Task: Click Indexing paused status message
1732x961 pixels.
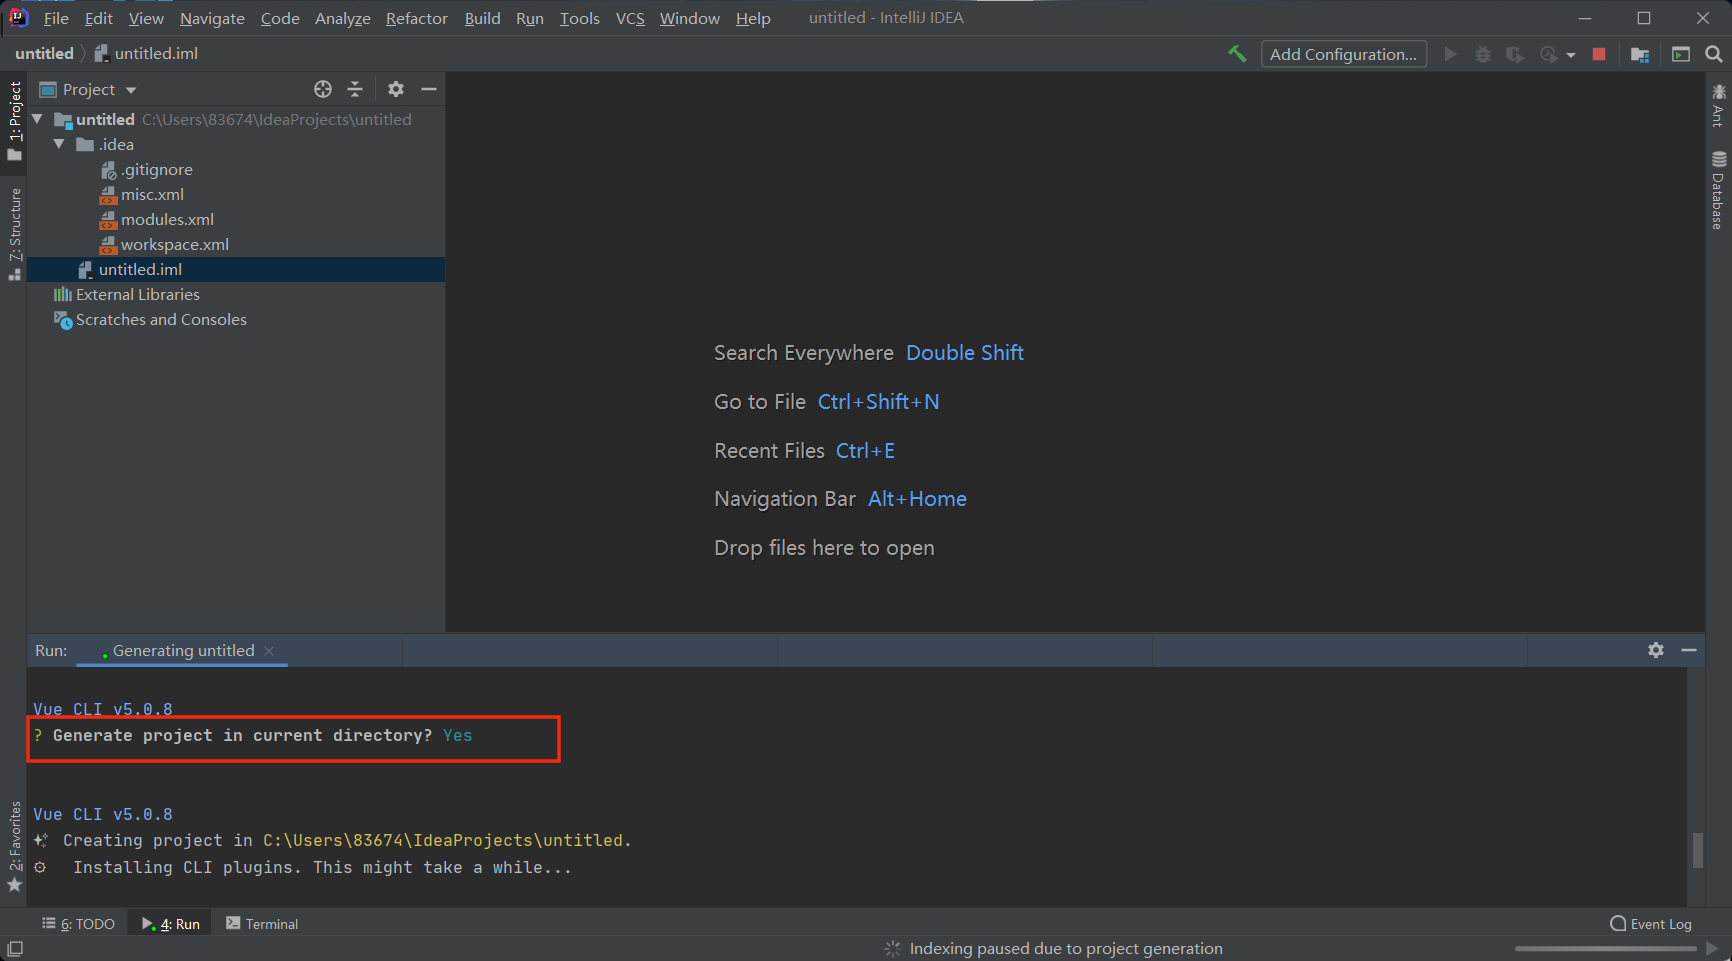Action: (1066, 948)
